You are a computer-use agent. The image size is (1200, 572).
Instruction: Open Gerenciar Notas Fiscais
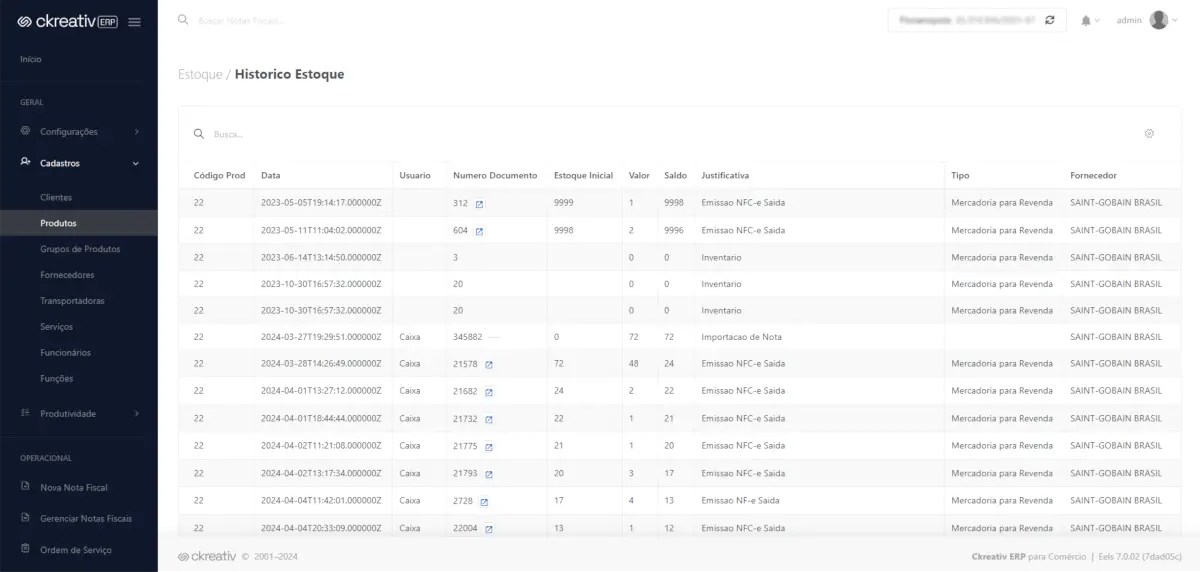86,519
